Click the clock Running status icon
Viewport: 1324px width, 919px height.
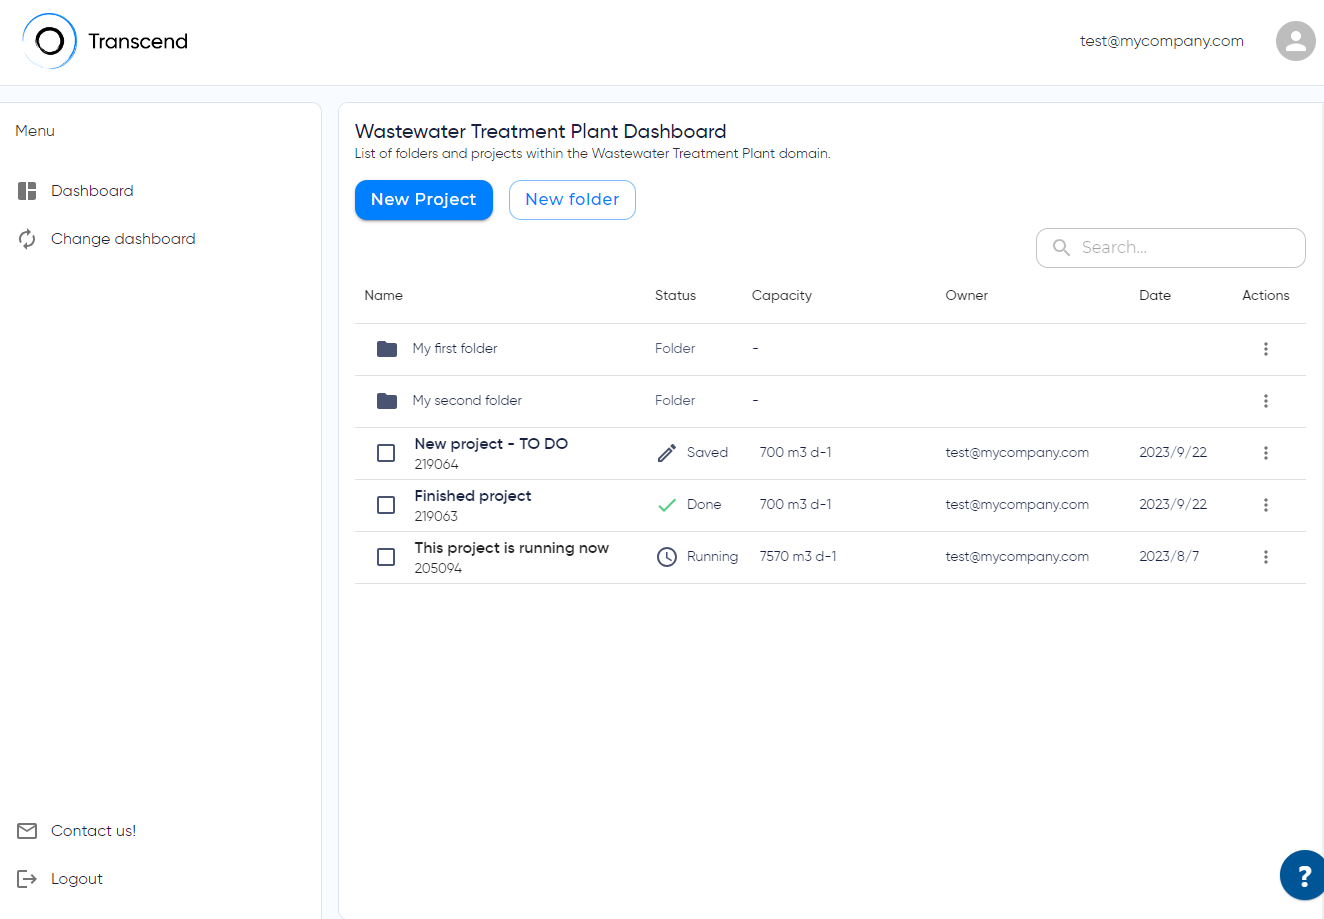pos(667,556)
